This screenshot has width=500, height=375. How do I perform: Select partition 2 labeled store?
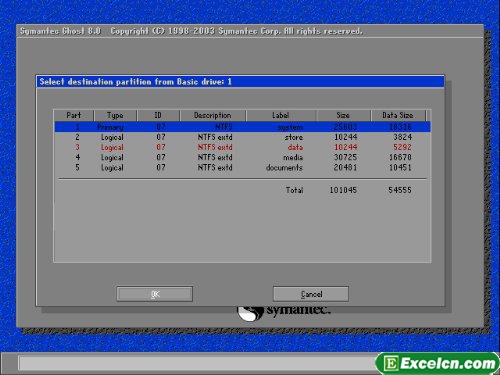click(x=242, y=137)
